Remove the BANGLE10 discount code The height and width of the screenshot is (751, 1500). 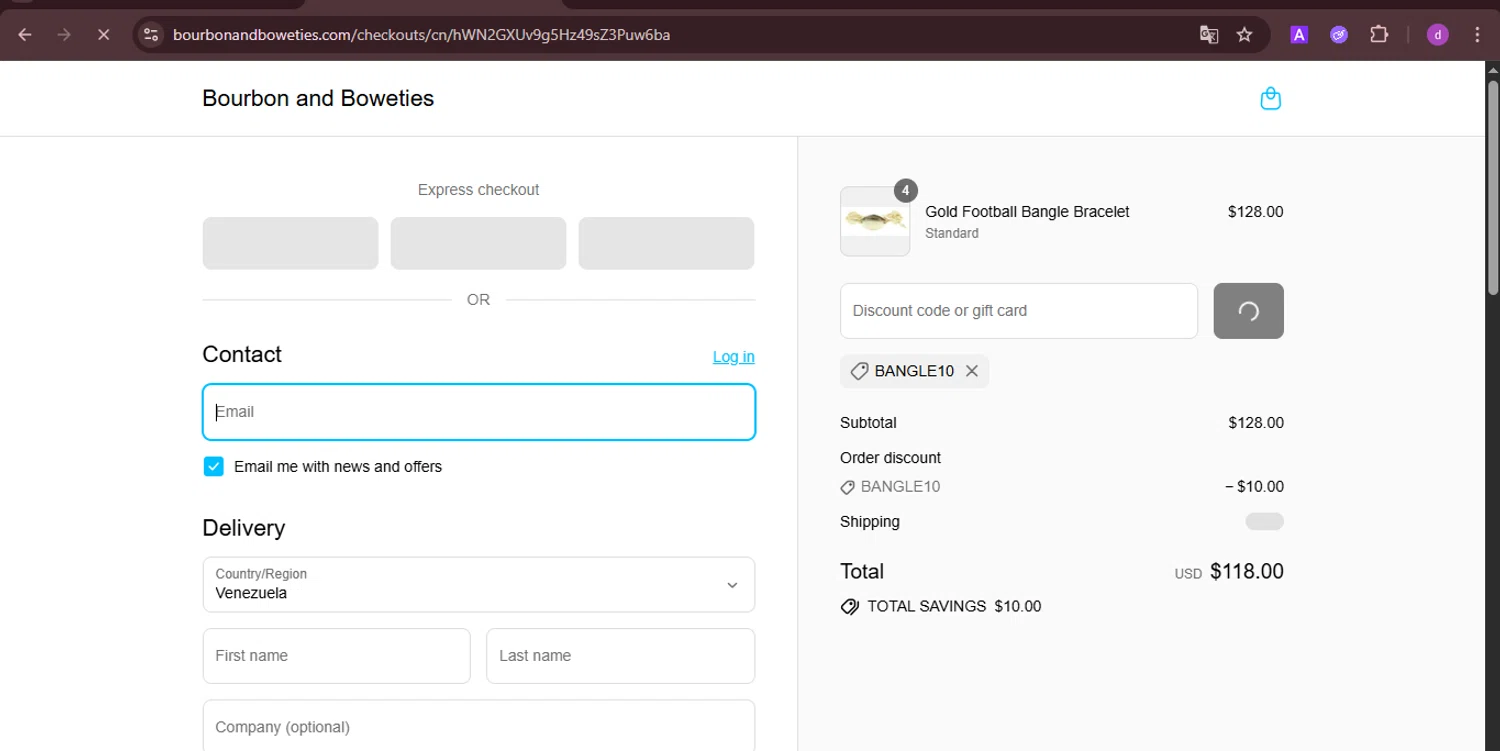tap(971, 371)
